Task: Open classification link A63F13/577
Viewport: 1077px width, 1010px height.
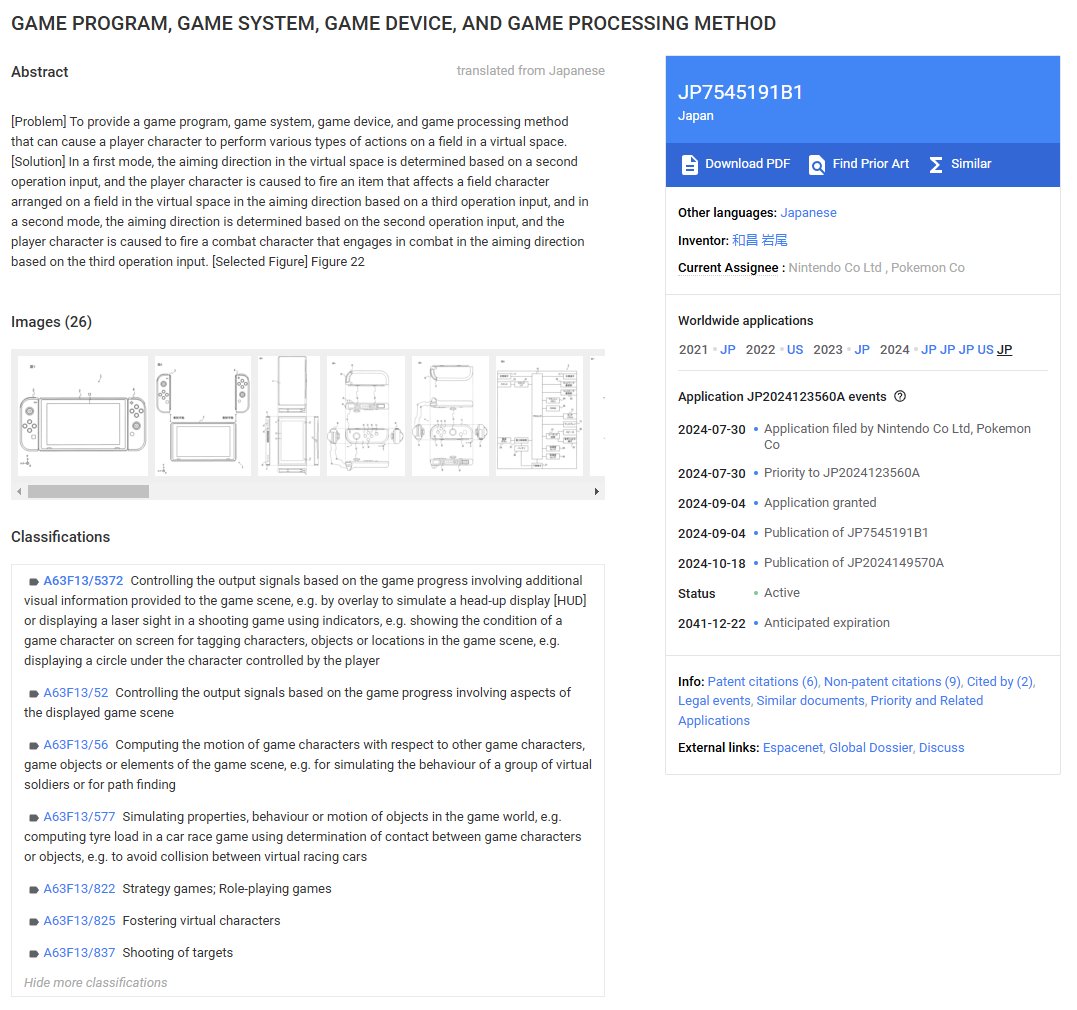Action: pyautogui.click(x=79, y=818)
